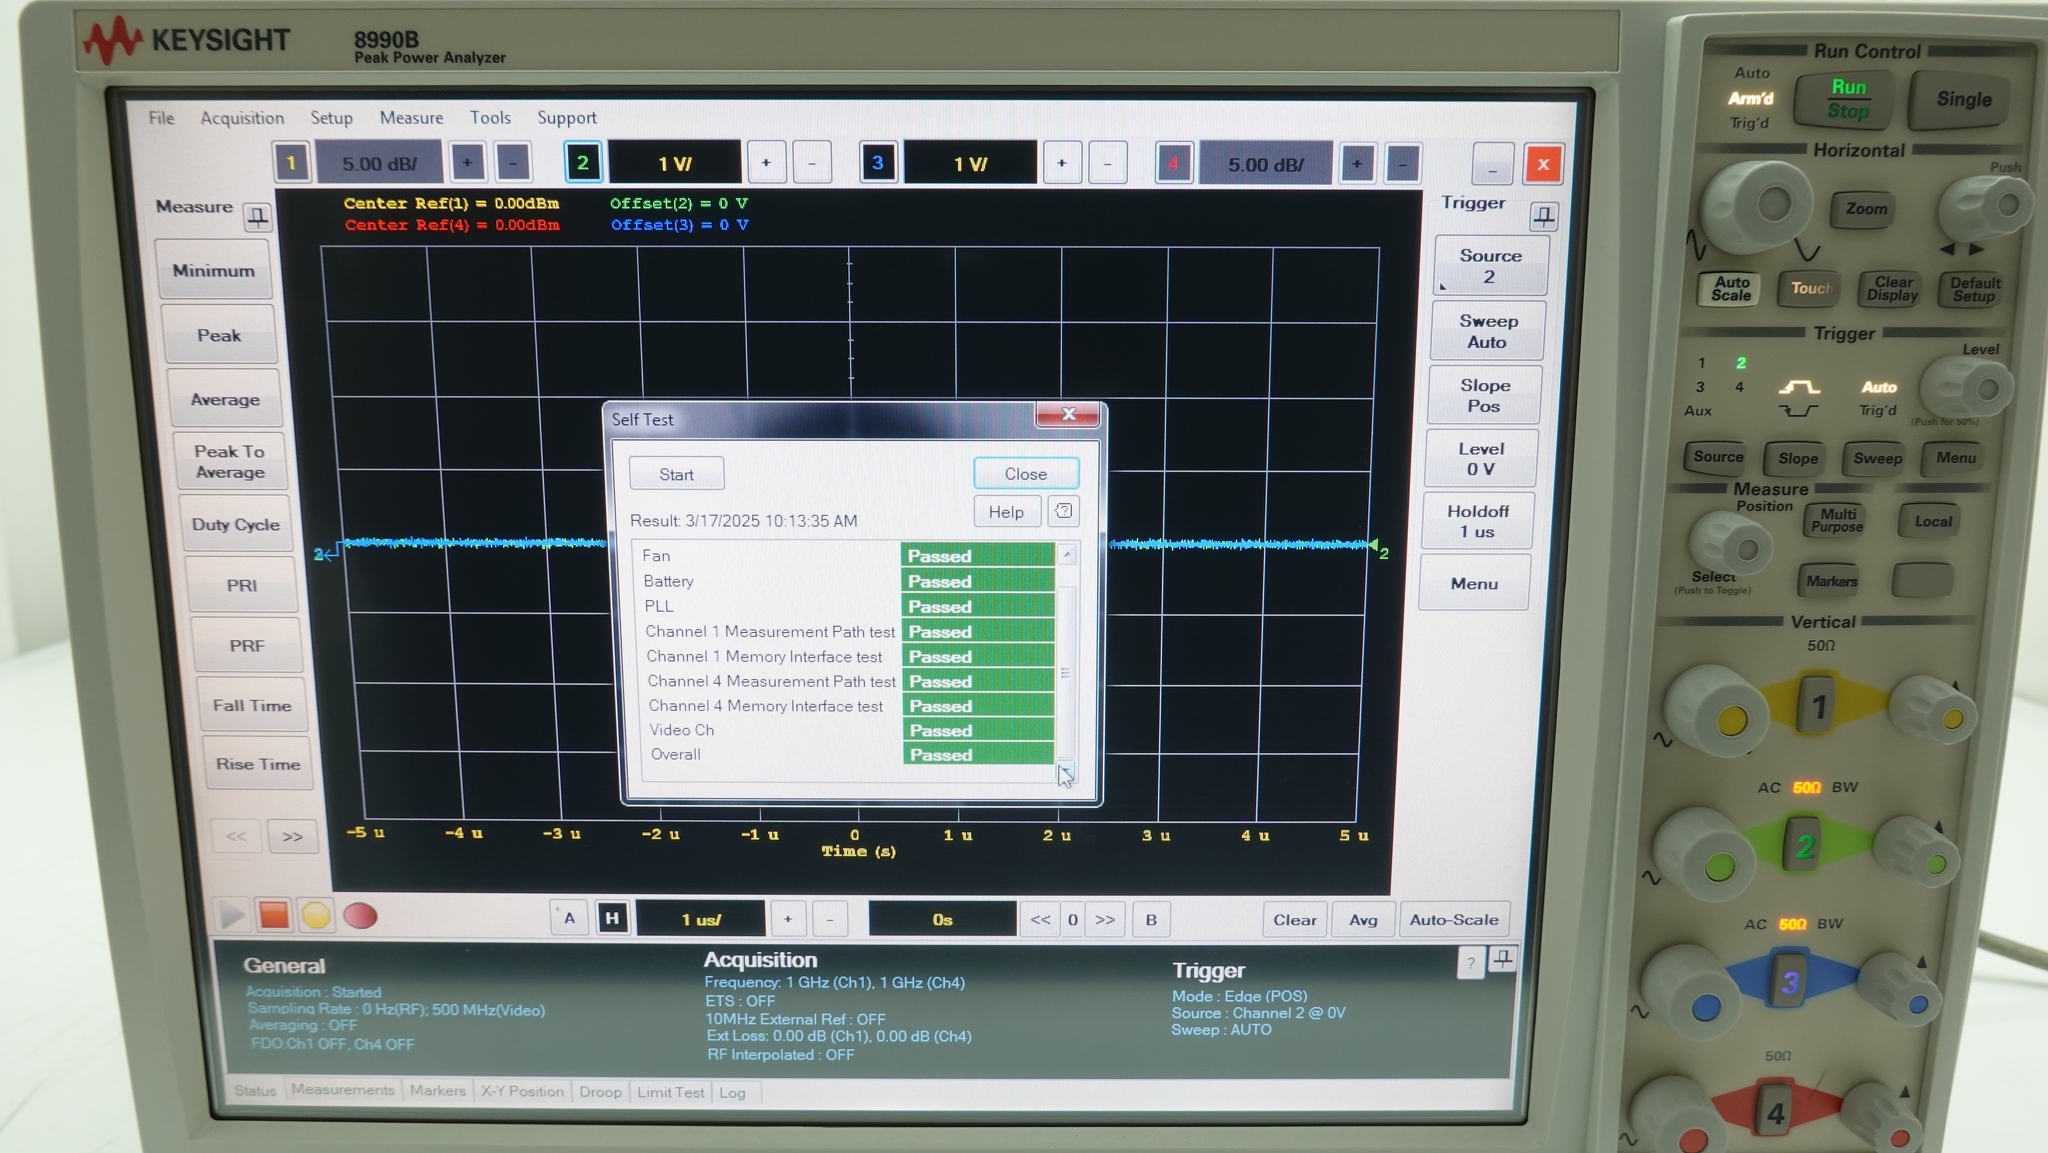Switch to the Limit Test tab
The image size is (2048, 1153).
click(670, 1092)
